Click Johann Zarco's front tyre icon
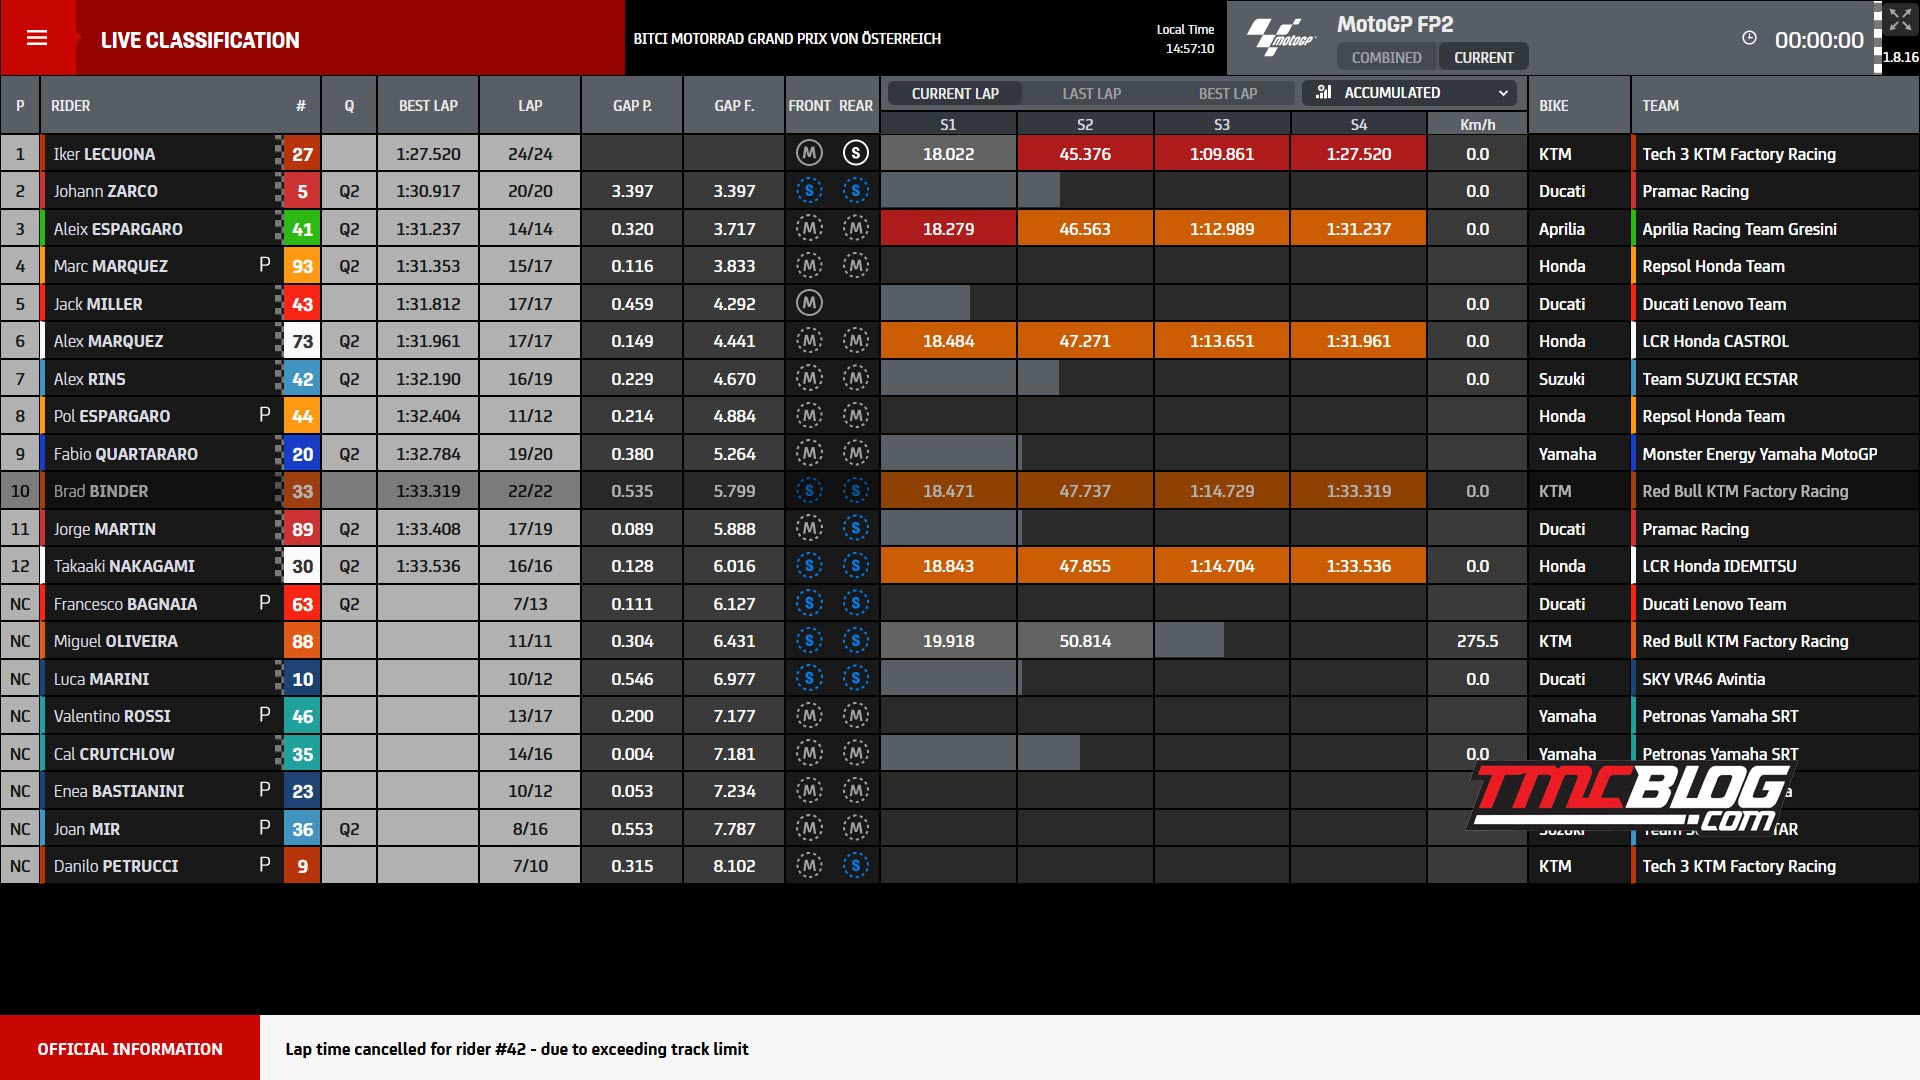 [x=809, y=190]
